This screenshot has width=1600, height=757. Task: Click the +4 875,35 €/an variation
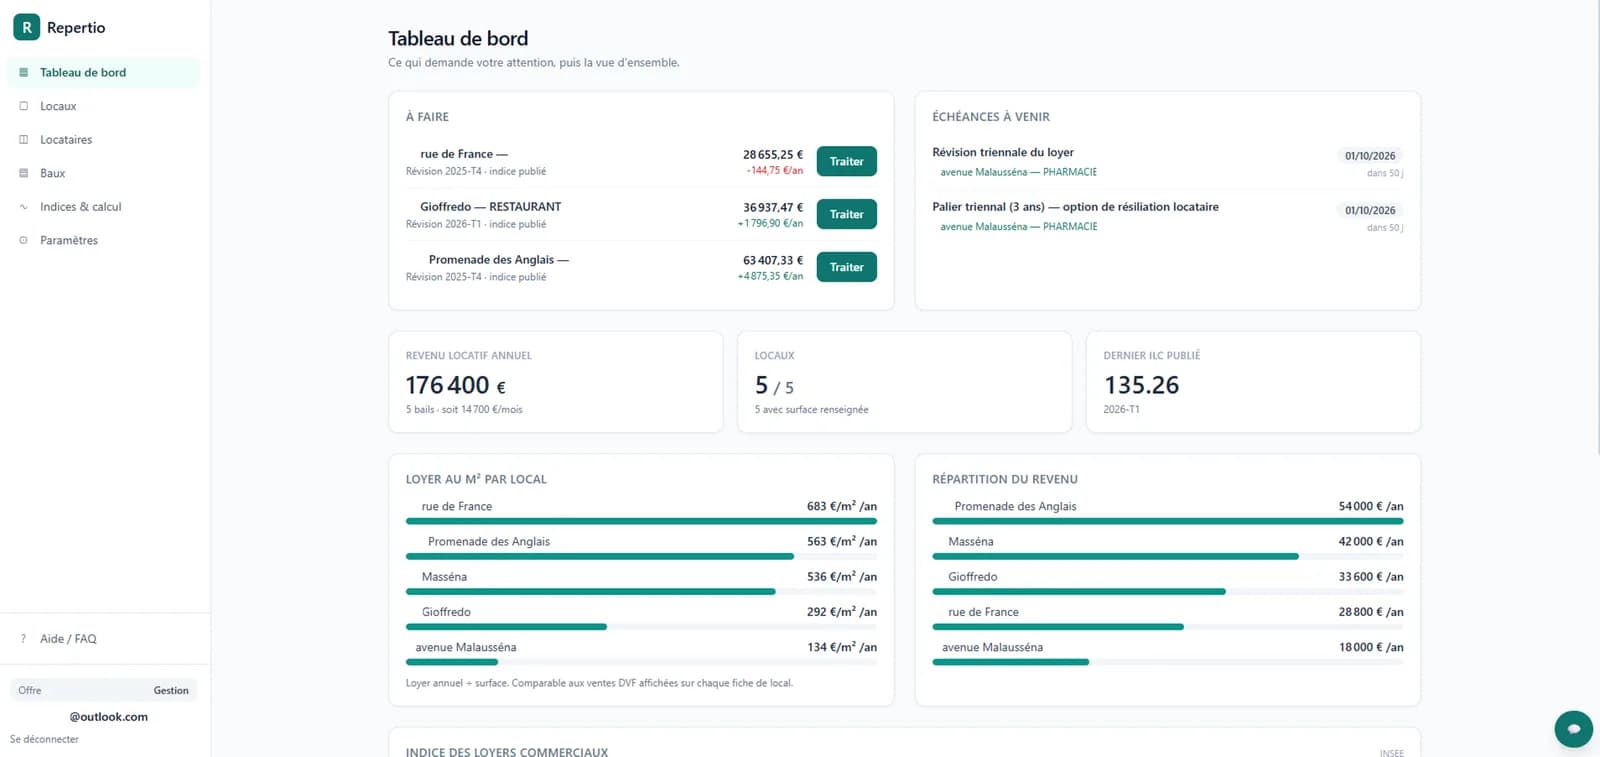click(x=770, y=277)
